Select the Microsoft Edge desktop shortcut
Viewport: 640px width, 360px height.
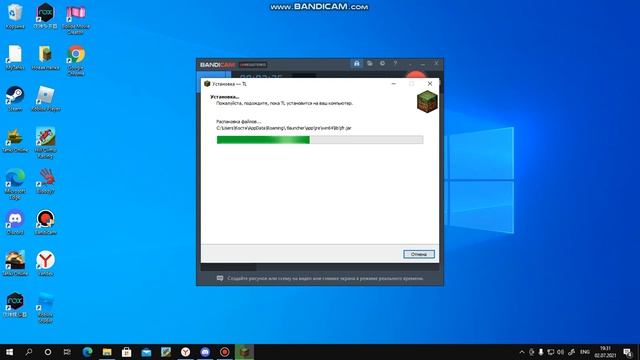15,184
